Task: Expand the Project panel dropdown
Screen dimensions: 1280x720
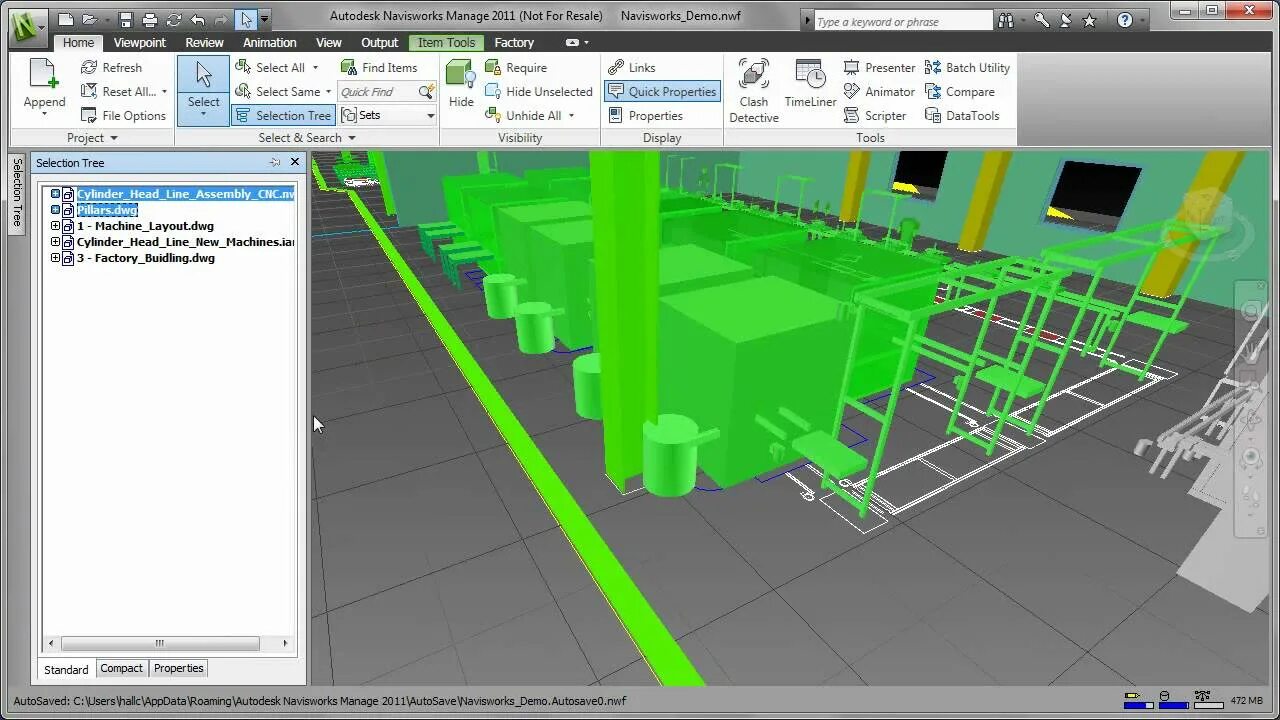Action: pyautogui.click(x=92, y=138)
